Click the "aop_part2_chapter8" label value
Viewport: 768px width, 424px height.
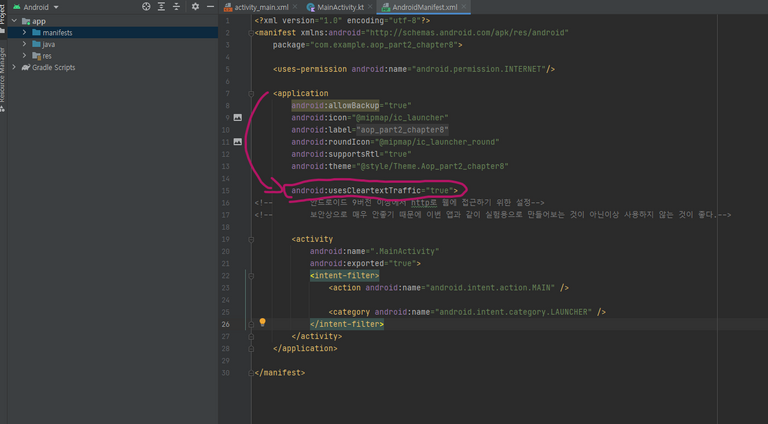click(403, 130)
